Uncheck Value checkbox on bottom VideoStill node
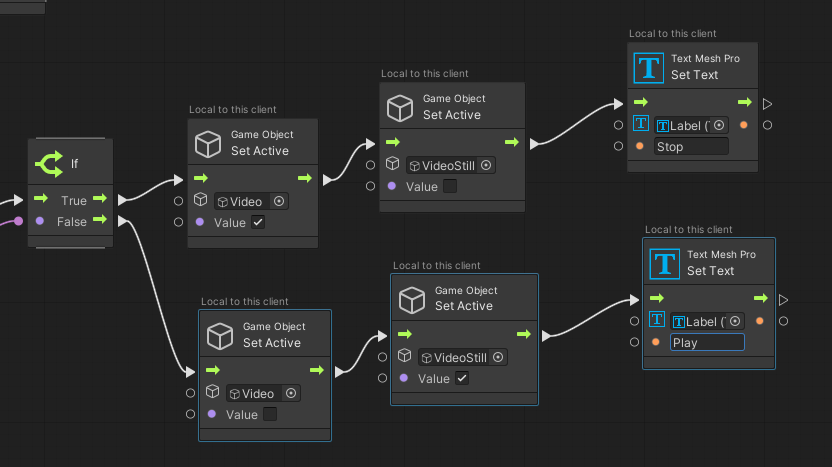The width and height of the screenshot is (832, 467). pos(462,378)
